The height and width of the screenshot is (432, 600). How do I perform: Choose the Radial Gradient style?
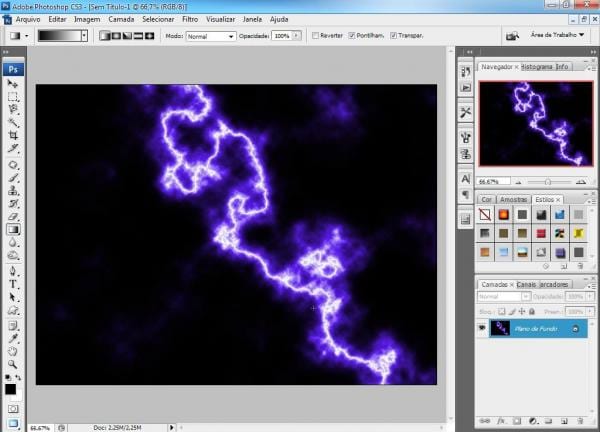(x=116, y=36)
